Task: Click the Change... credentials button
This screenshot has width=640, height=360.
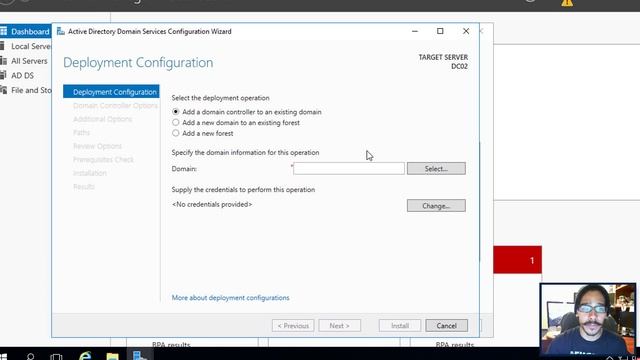Action: pos(436,206)
